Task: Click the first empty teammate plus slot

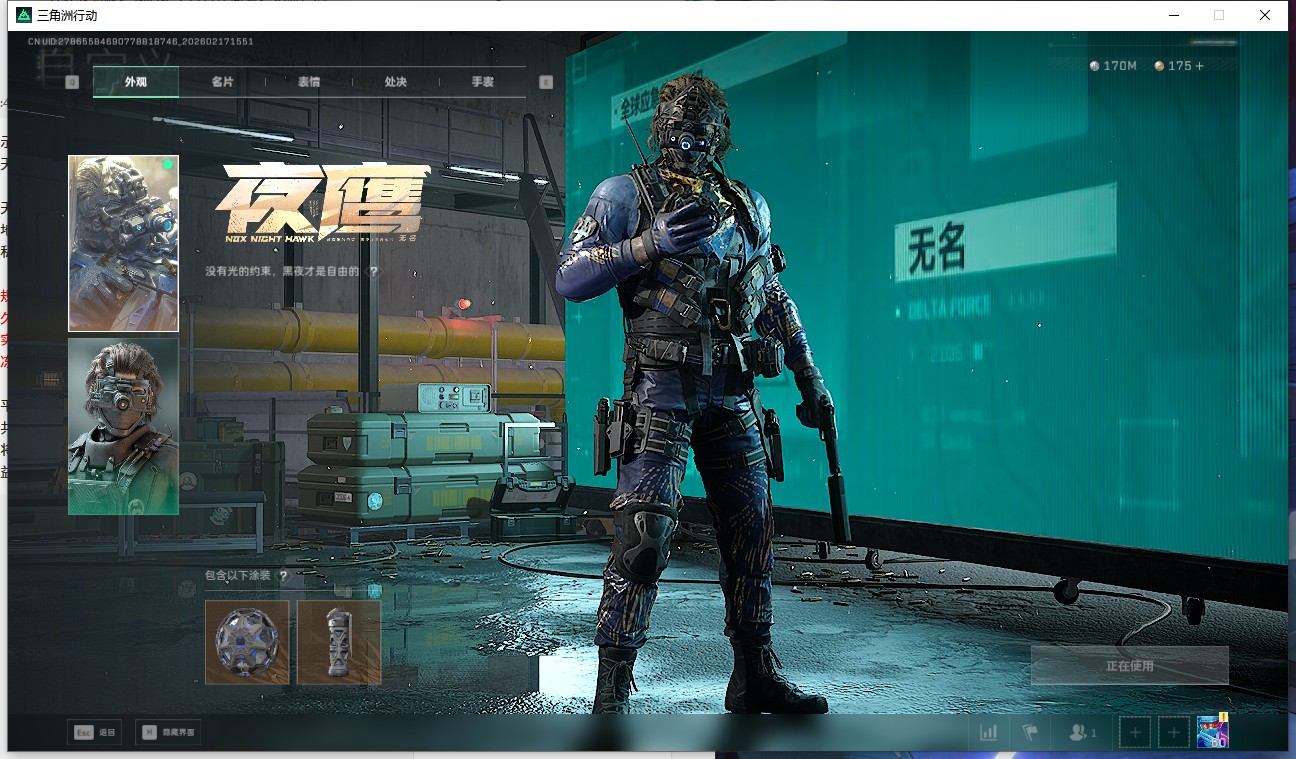Action: pos(1135,733)
